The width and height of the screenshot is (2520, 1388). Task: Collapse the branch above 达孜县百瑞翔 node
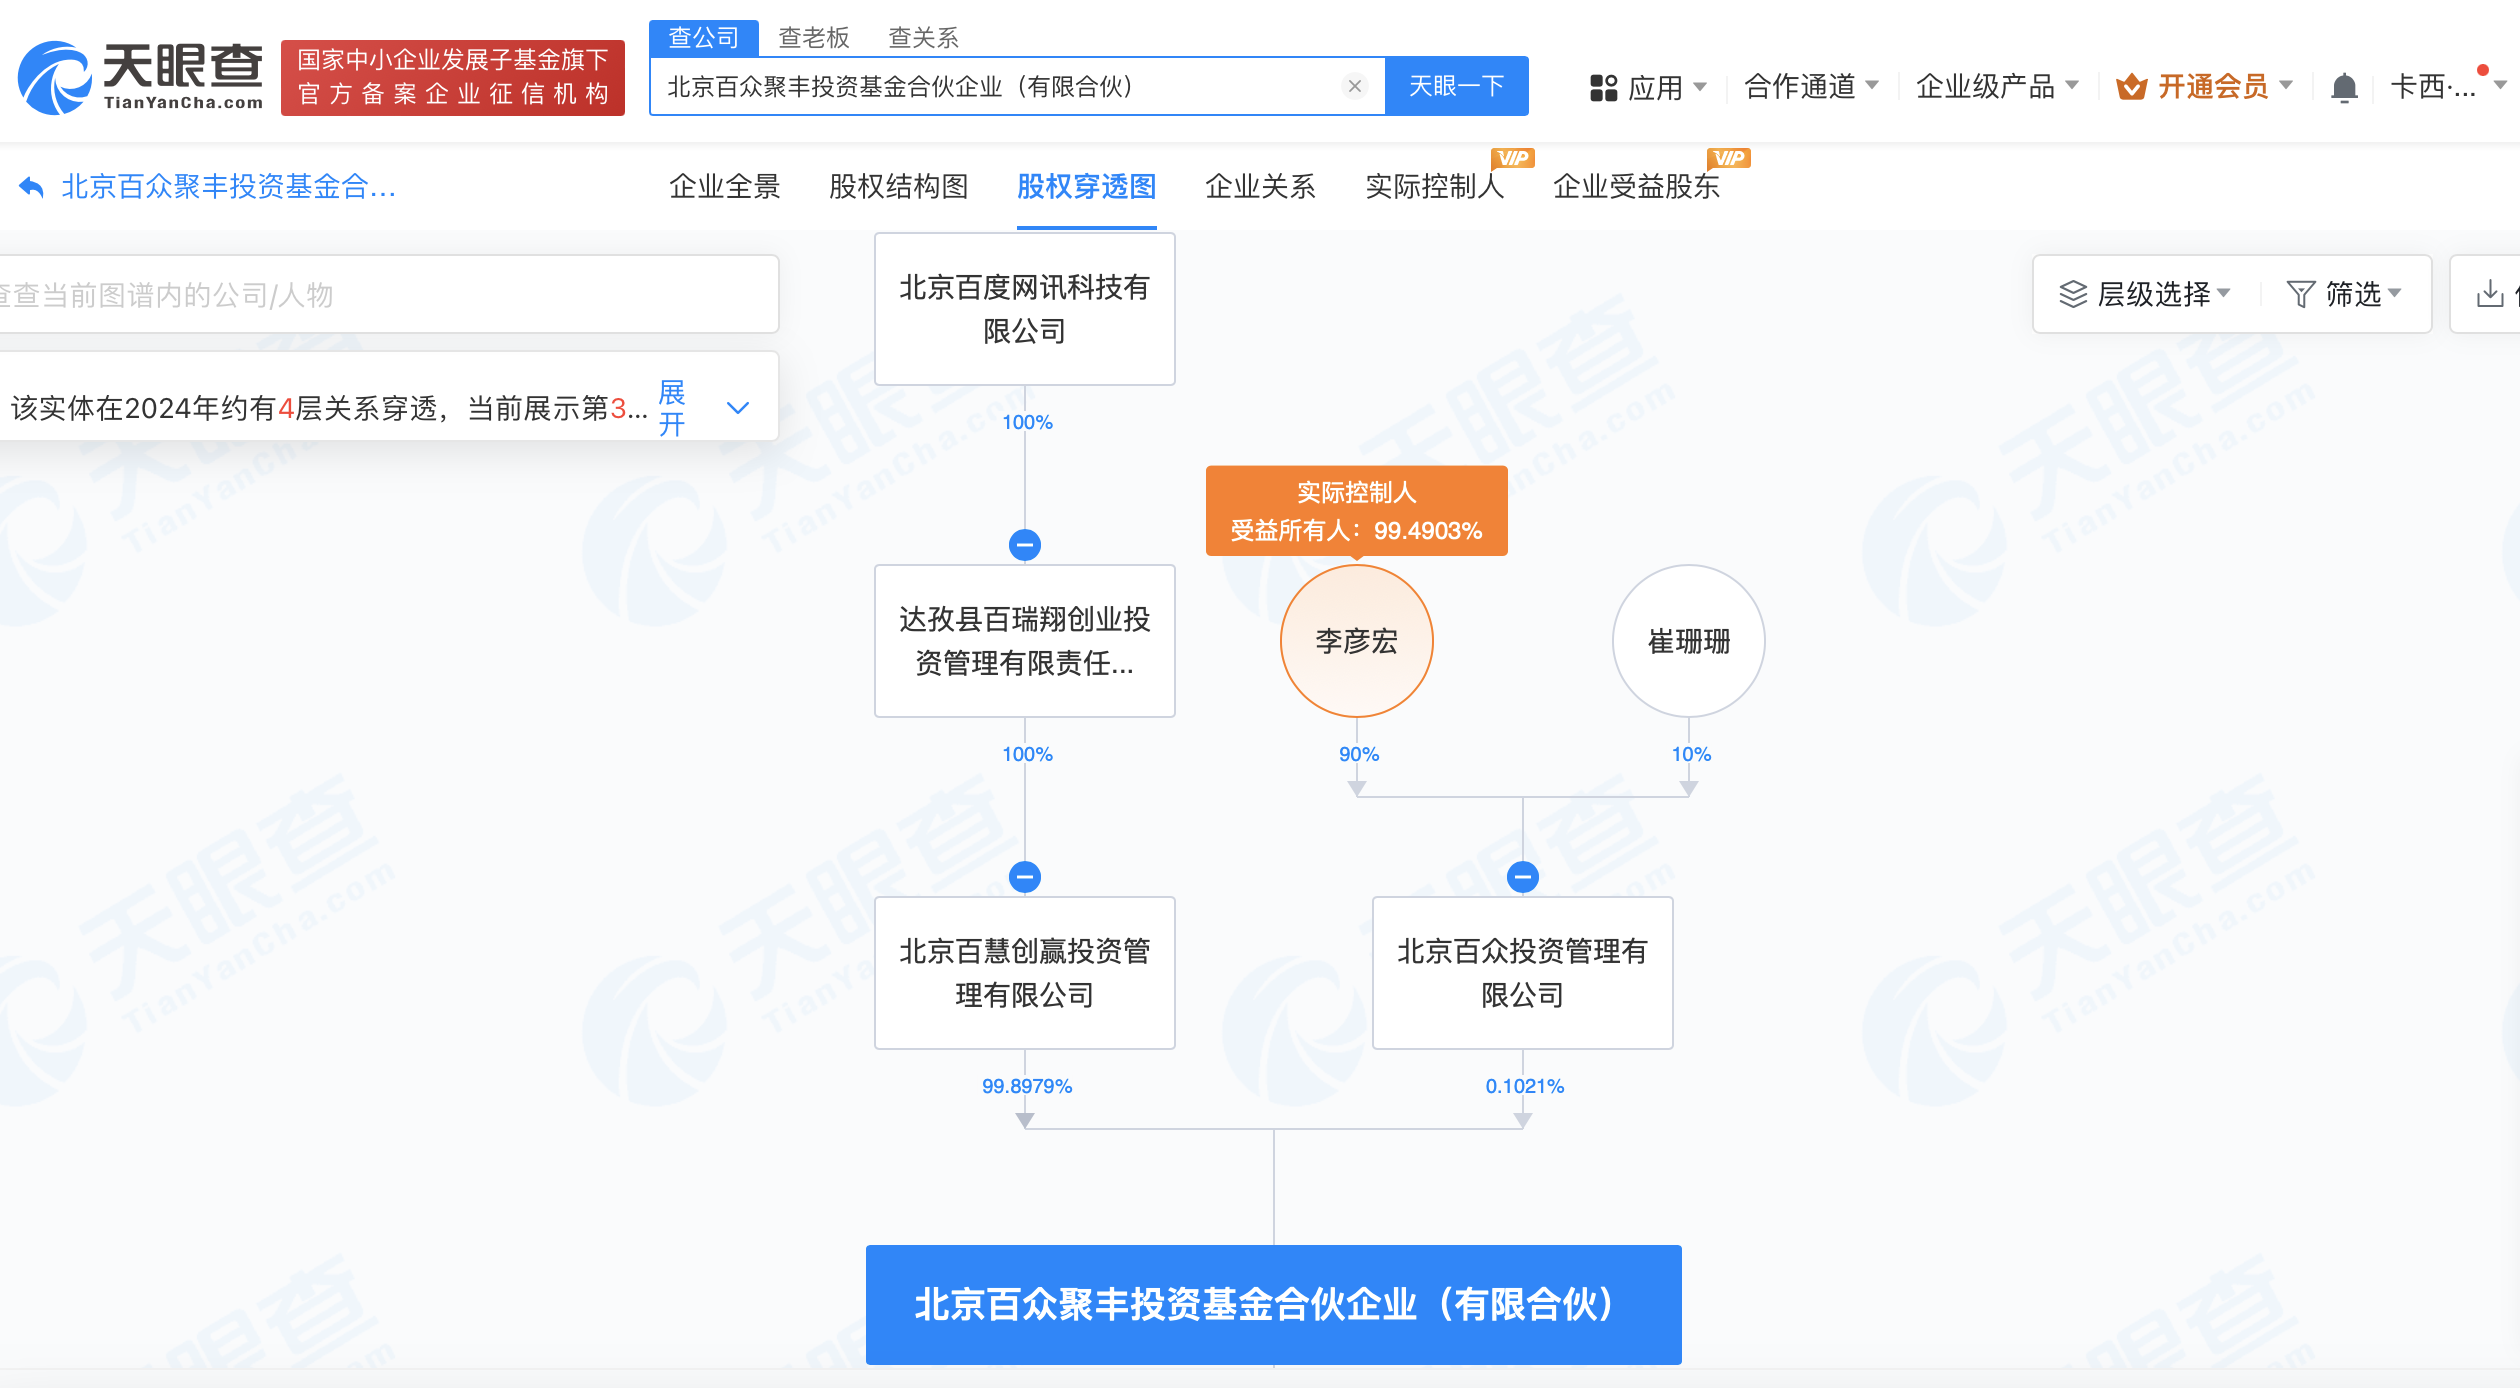coord(1024,545)
